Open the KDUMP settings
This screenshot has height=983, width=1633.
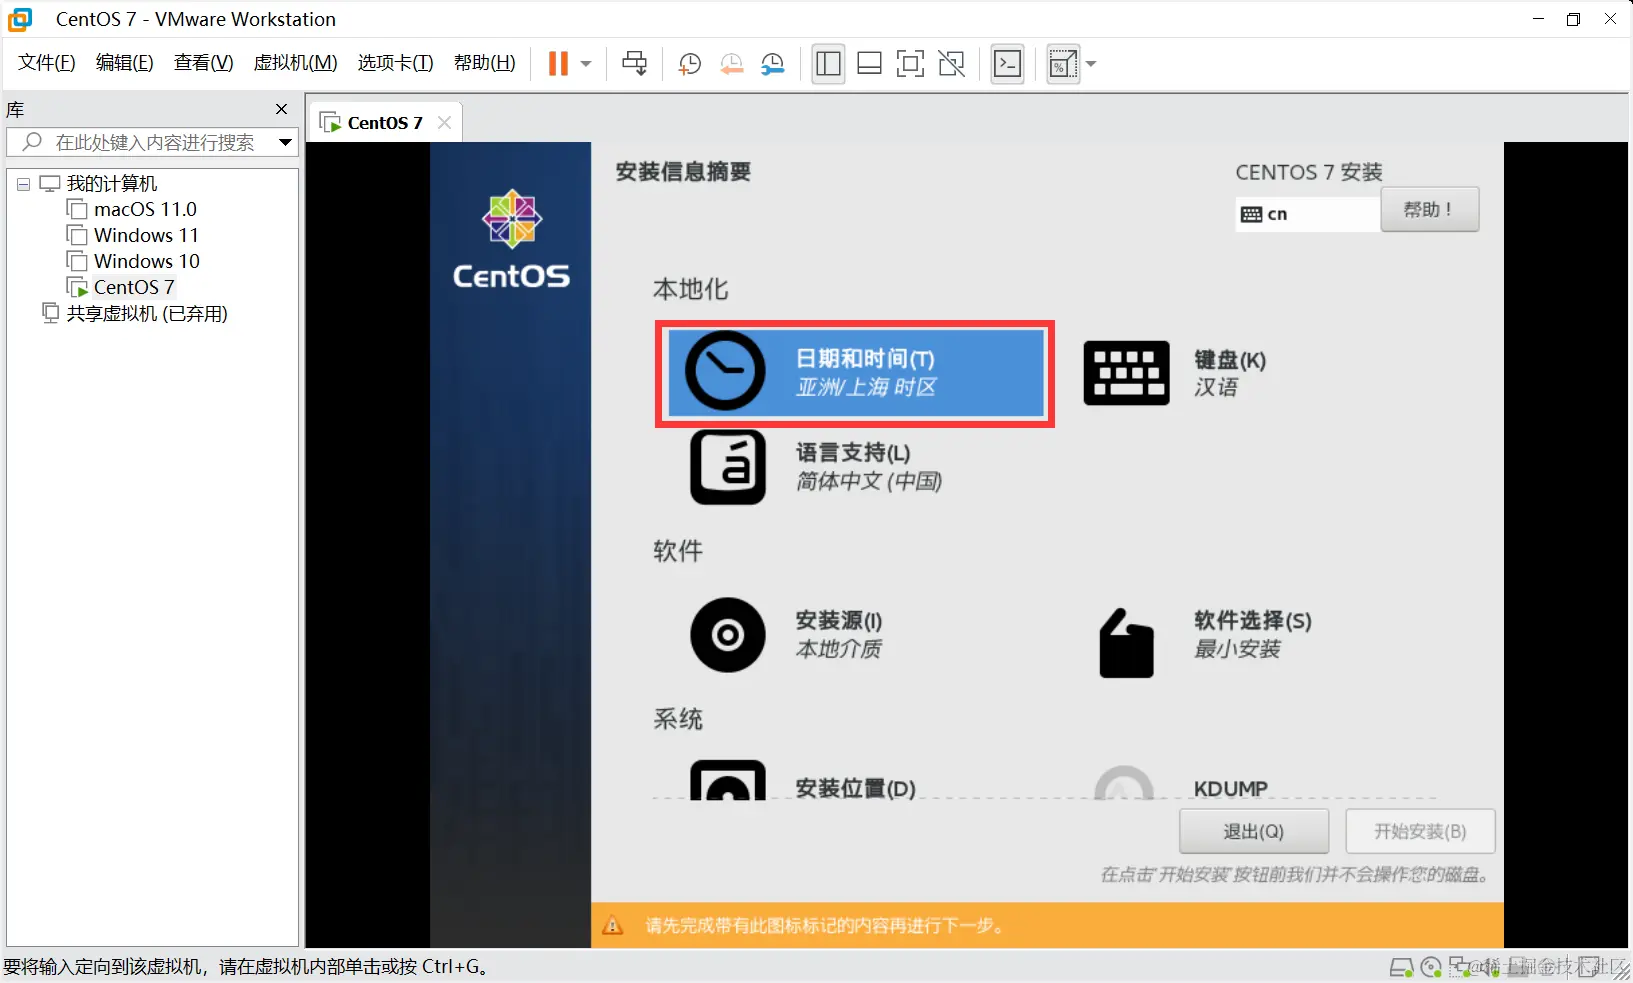coord(1181,783)
